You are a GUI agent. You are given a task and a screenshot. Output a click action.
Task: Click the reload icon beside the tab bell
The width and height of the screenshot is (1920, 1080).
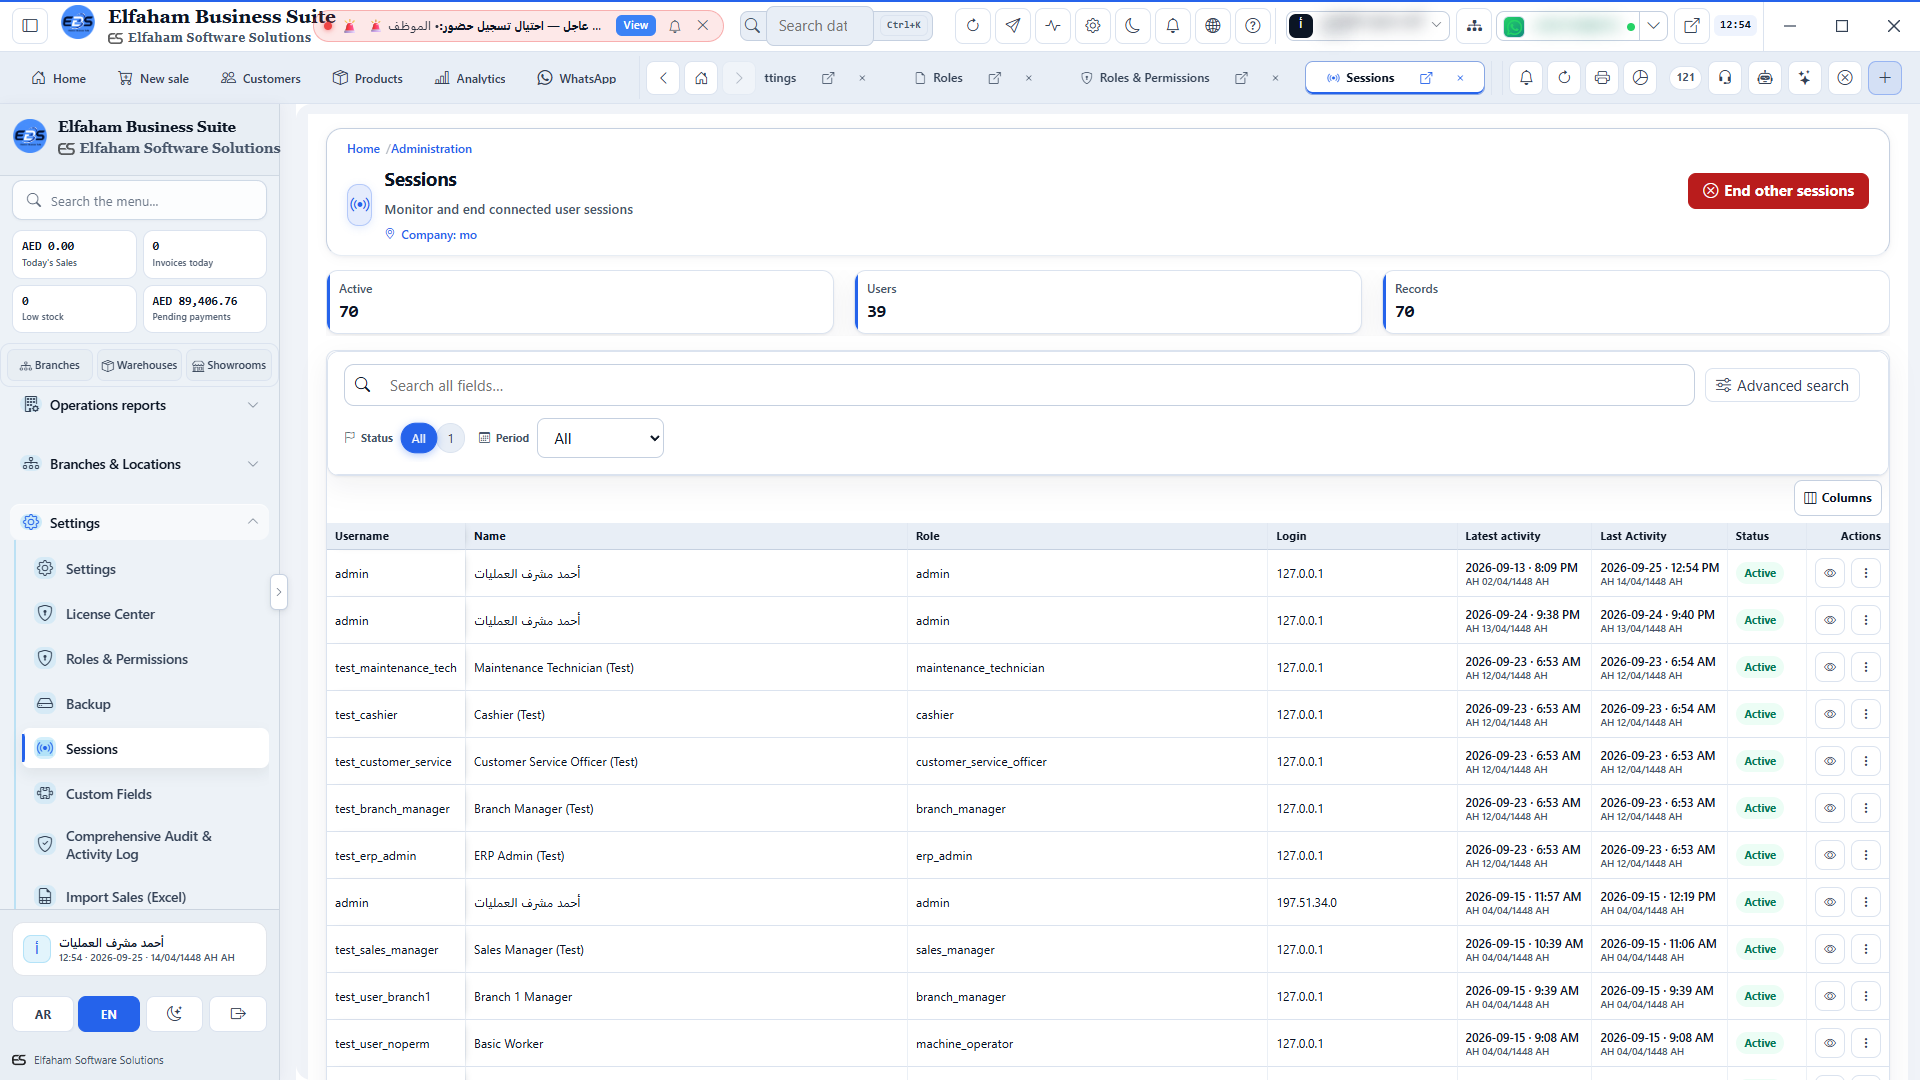[1564, 78]
